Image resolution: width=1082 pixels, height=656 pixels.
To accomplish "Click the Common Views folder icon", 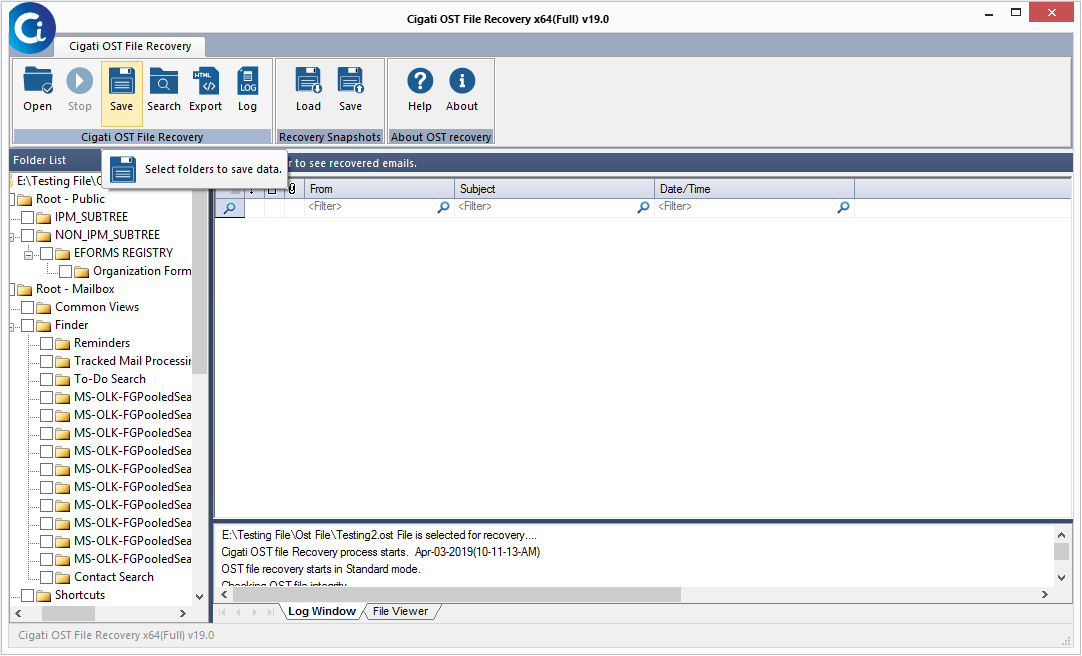I will tap(43, 308).
